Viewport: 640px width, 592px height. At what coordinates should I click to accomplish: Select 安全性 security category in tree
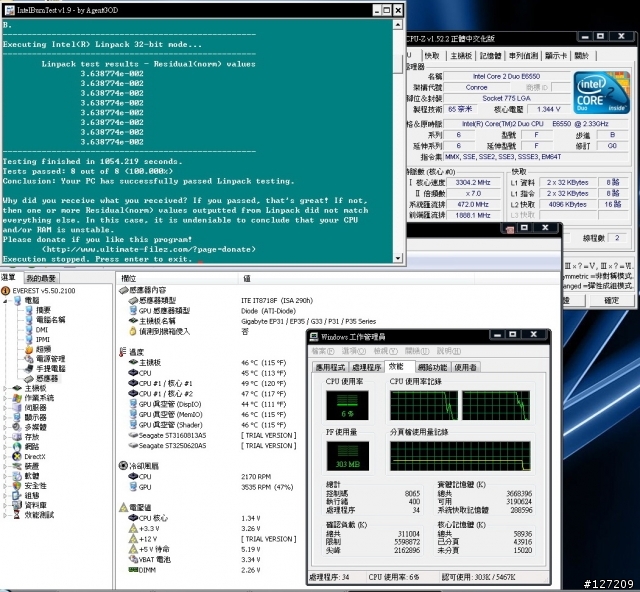click(x=35, y=486)
